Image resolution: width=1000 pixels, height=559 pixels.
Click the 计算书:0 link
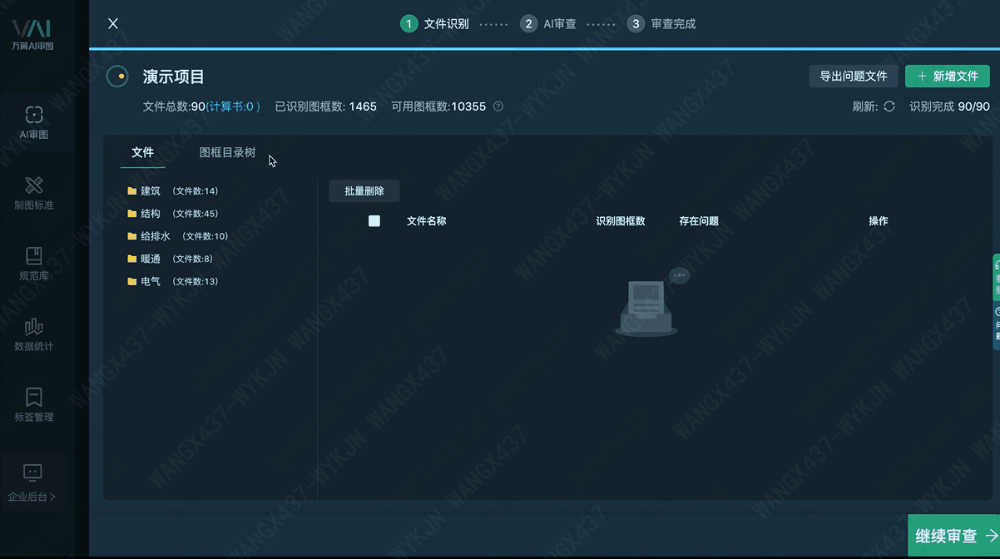(234, 107)
